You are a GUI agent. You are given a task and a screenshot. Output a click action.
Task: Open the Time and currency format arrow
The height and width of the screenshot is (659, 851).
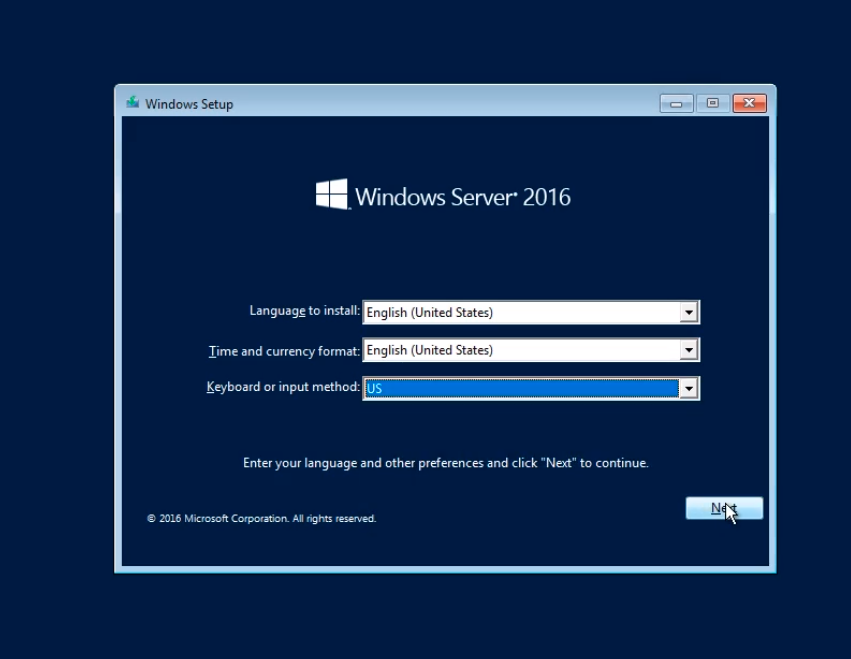[688, 351]
